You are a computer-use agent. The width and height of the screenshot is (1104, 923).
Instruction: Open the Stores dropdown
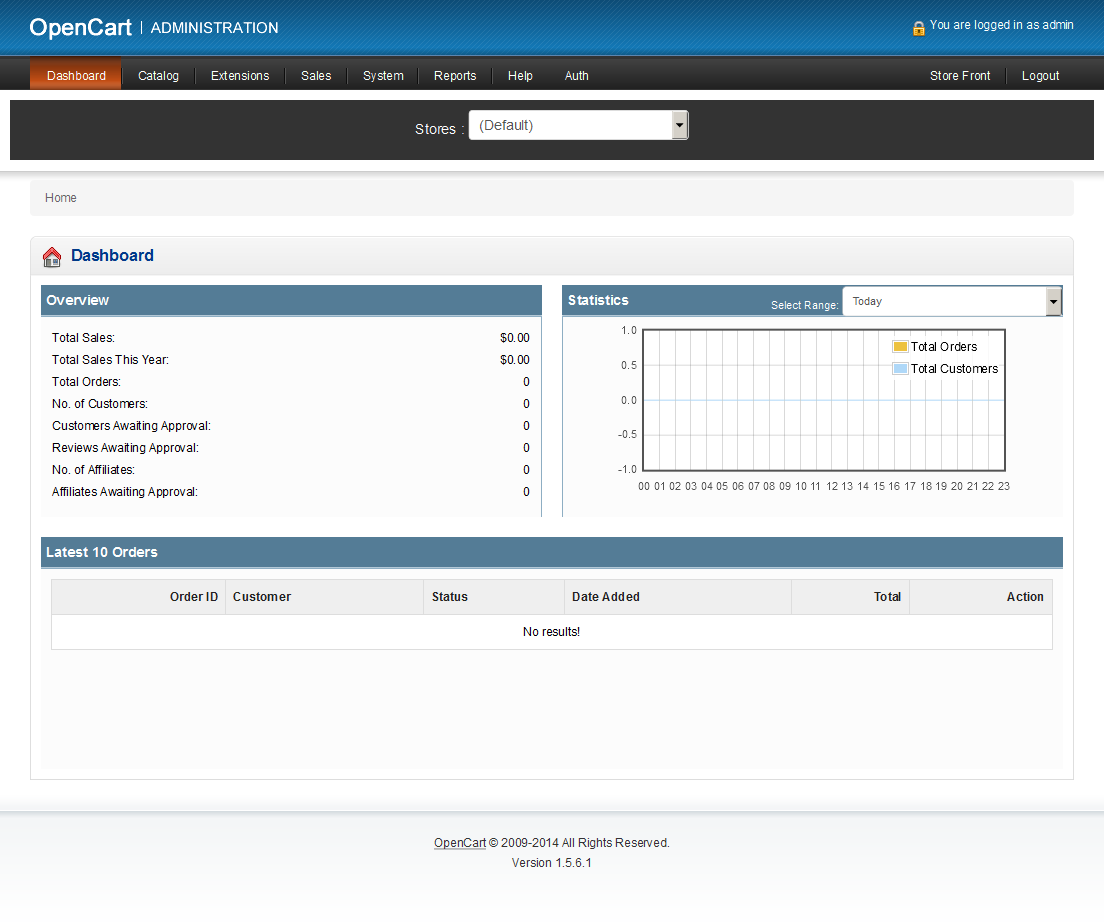coord(578,125)
